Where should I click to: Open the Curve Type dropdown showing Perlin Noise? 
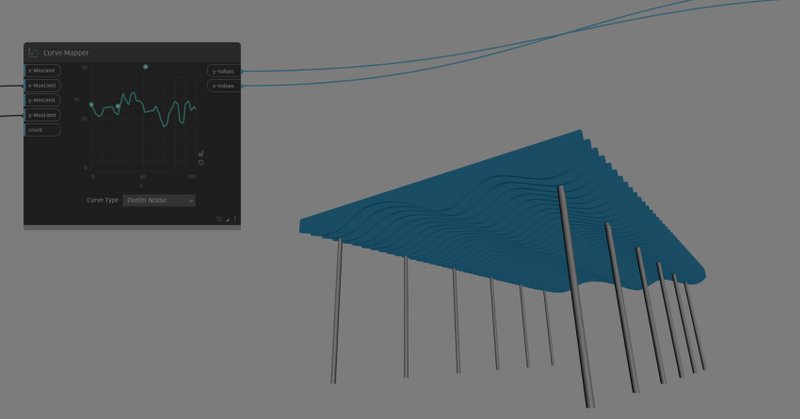tap(159, 201)
